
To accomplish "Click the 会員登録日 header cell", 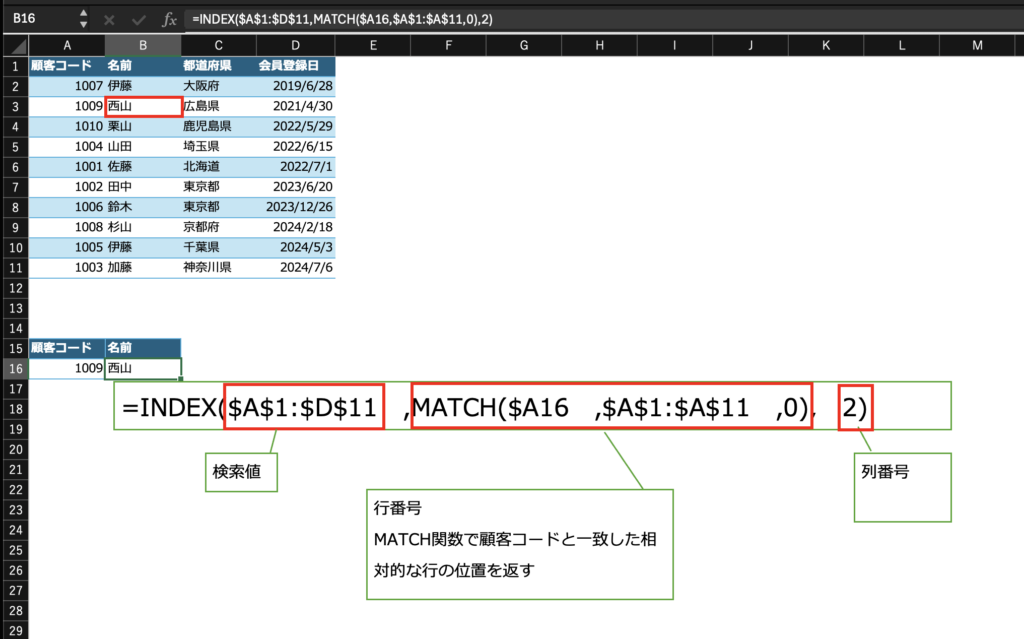I will [x=296, y=66].
